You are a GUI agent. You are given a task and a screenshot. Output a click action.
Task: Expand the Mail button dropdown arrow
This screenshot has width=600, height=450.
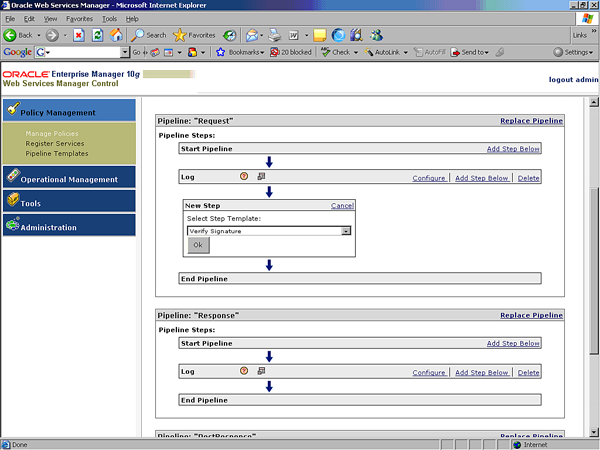point(261,35)
